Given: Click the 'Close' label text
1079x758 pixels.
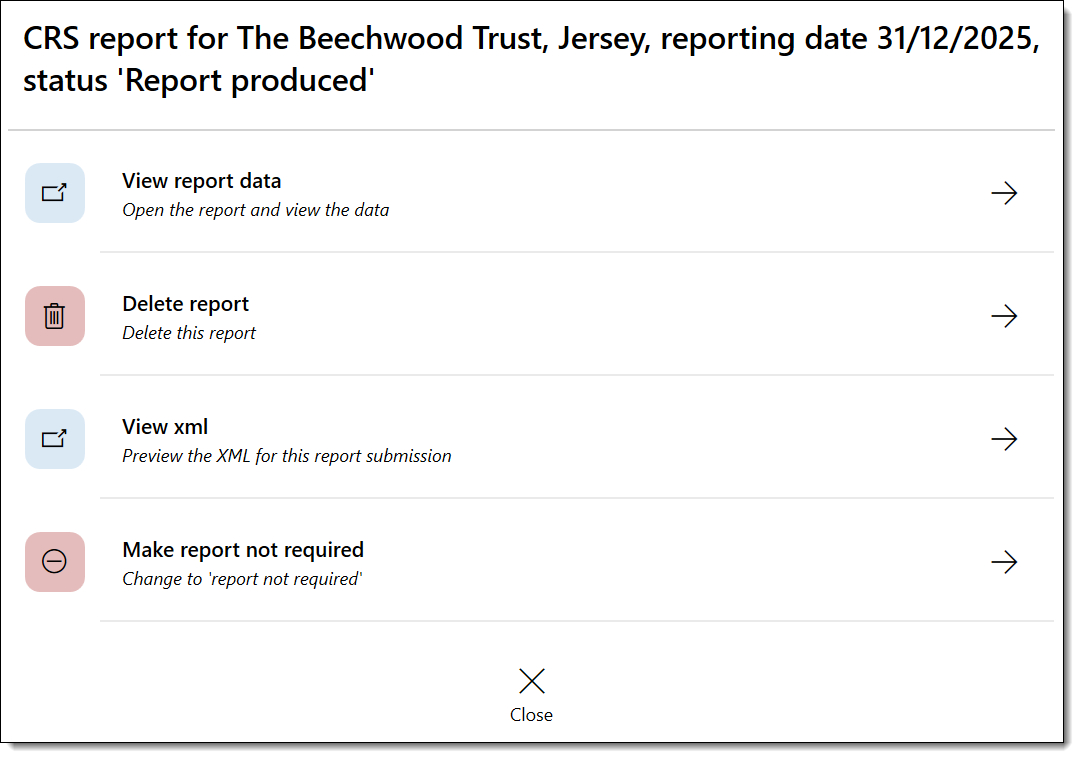Looking at the screenshot, I should [x=531, y=714].
